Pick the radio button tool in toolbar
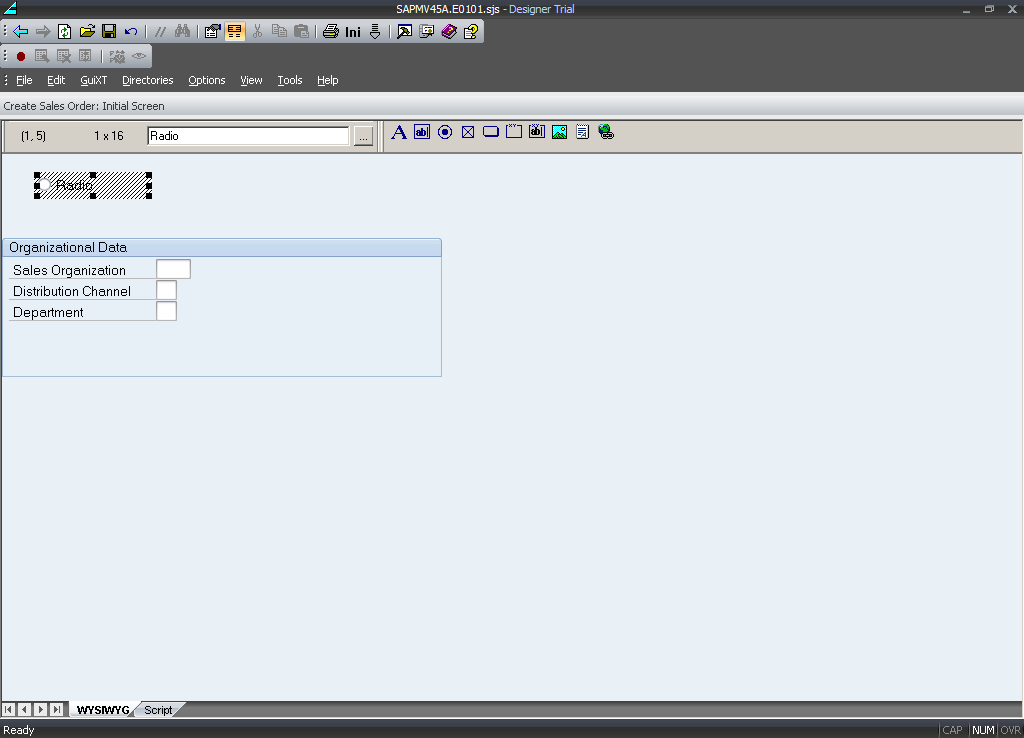 coord(445,132)
